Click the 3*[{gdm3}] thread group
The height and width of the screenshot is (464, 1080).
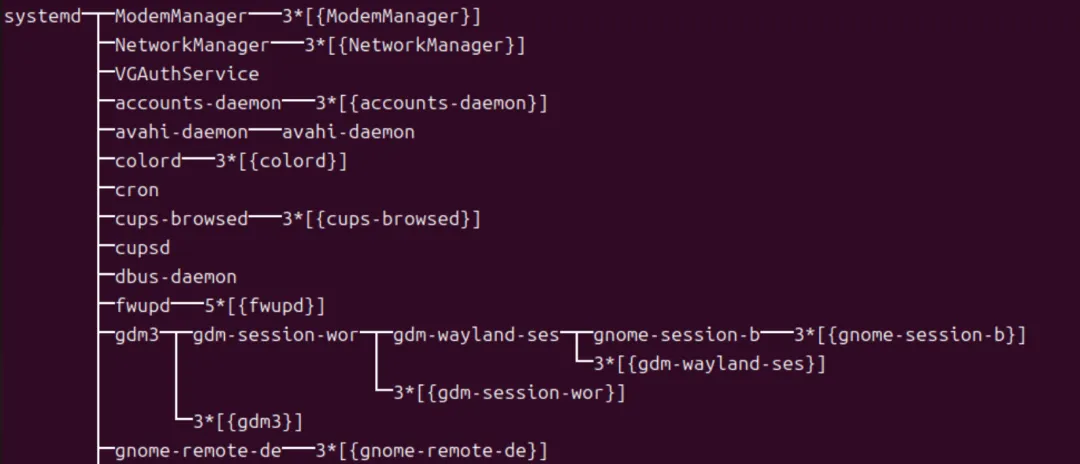(248, 422)
